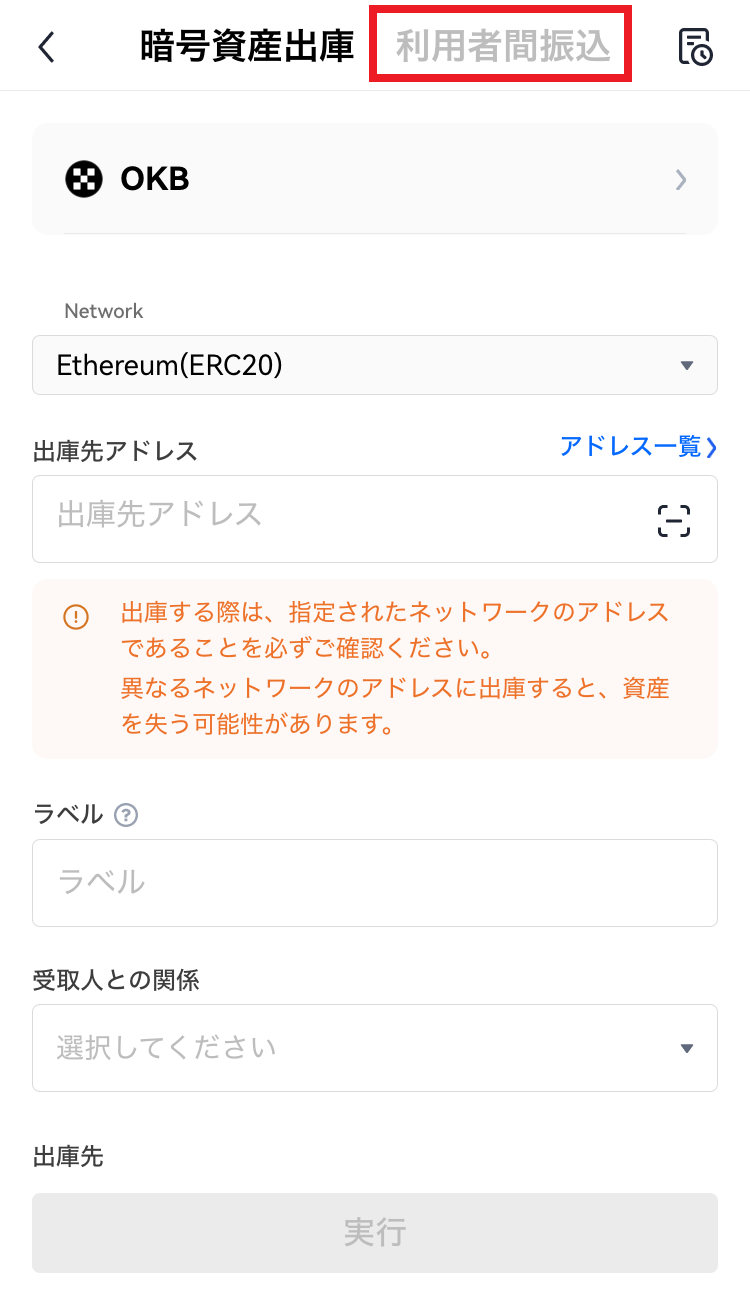Focus the 出庫先アドレス input field

coord(375,519)
